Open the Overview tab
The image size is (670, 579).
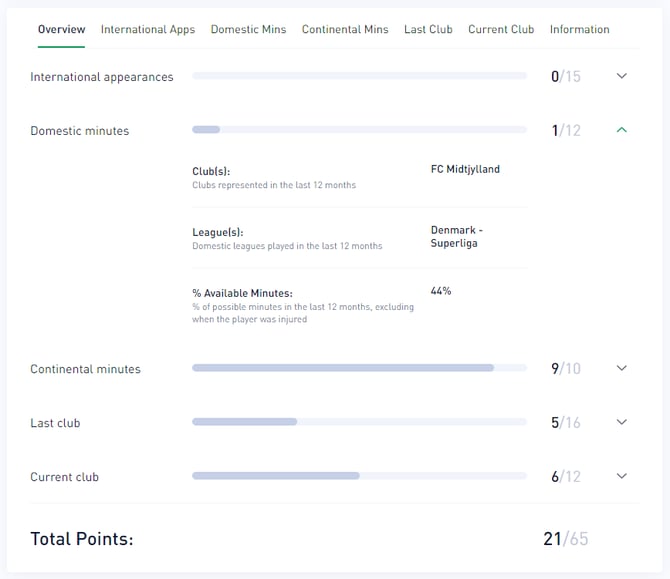[61, 29]
